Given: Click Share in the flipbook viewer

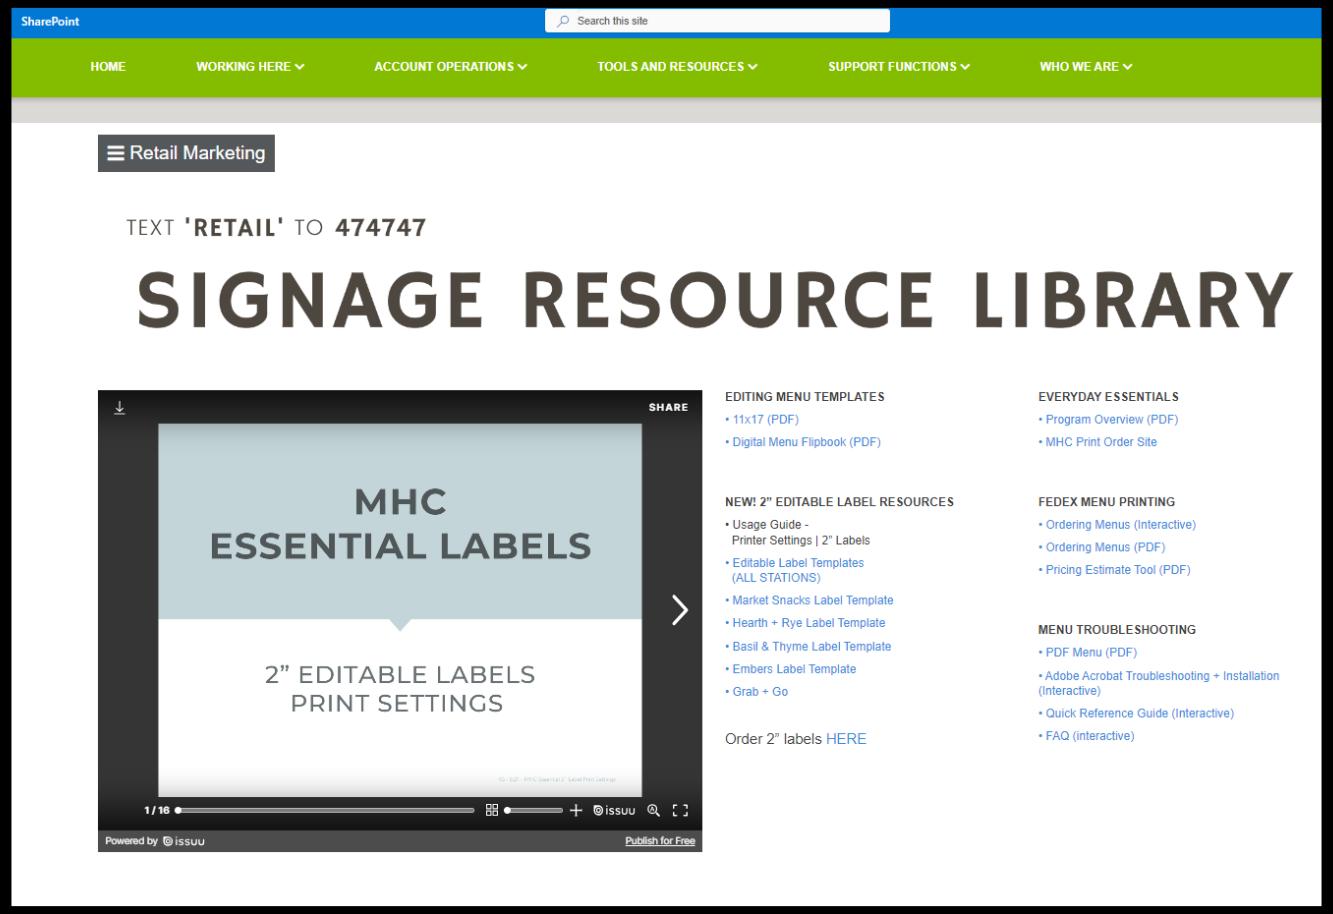Looking at the screenshot, I should (x=668, y=407).
